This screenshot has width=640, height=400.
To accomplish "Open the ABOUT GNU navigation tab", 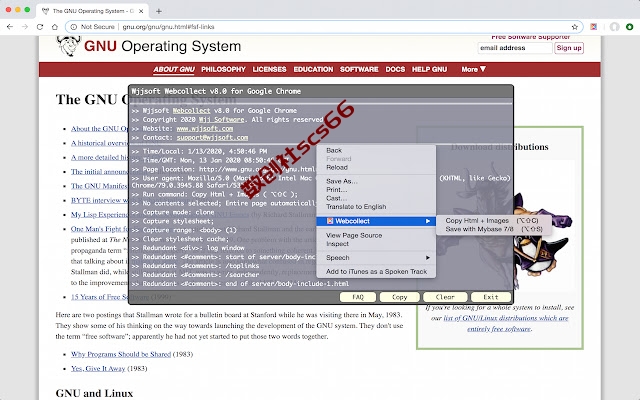I will [x=174, y=69].
